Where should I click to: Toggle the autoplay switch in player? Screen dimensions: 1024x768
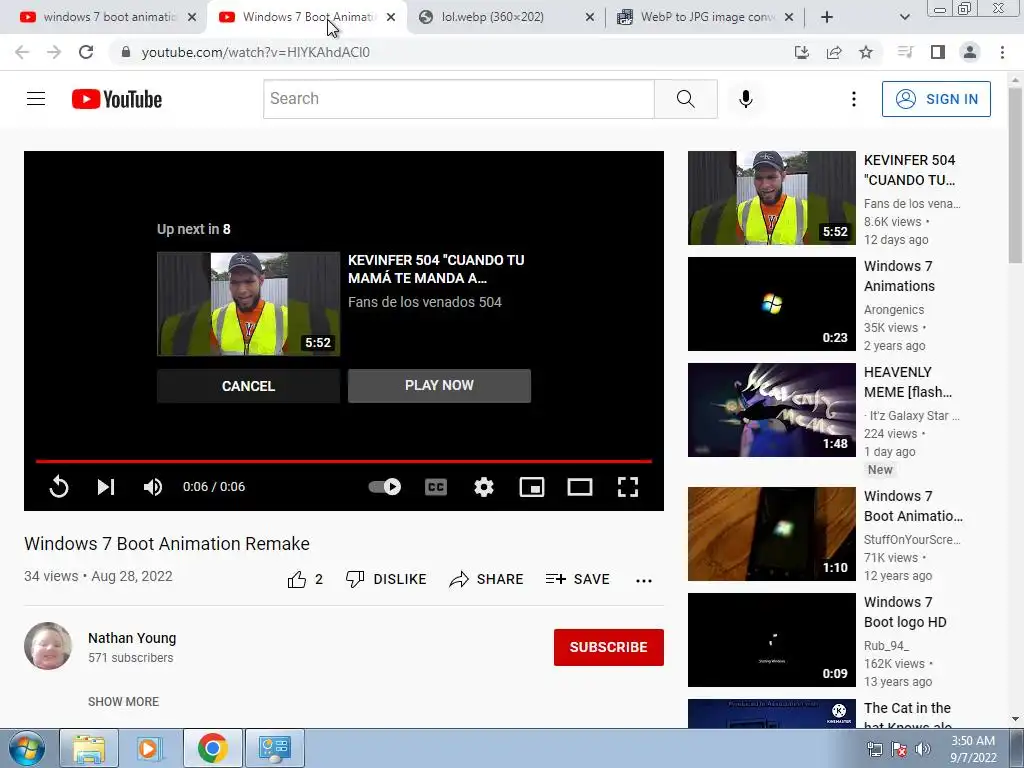pos(385,487)
